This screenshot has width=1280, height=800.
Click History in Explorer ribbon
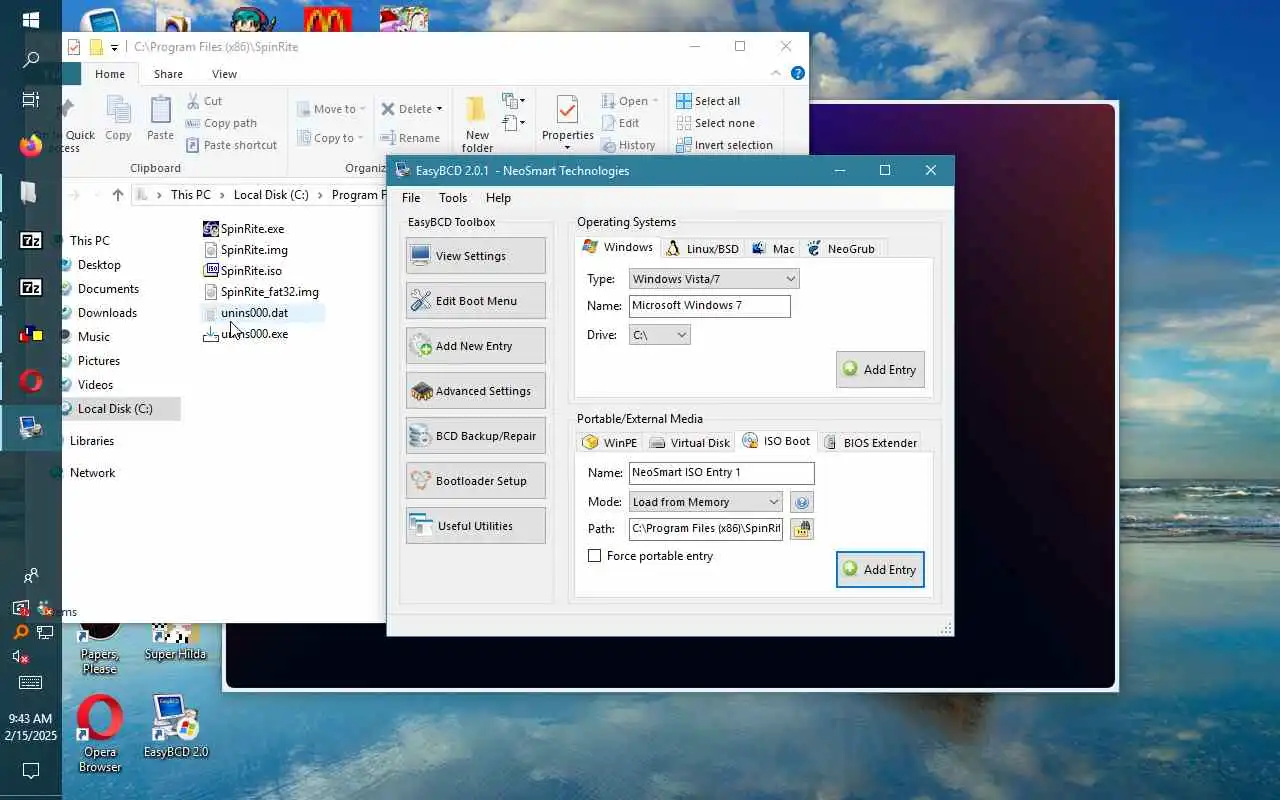coord(628,145)
